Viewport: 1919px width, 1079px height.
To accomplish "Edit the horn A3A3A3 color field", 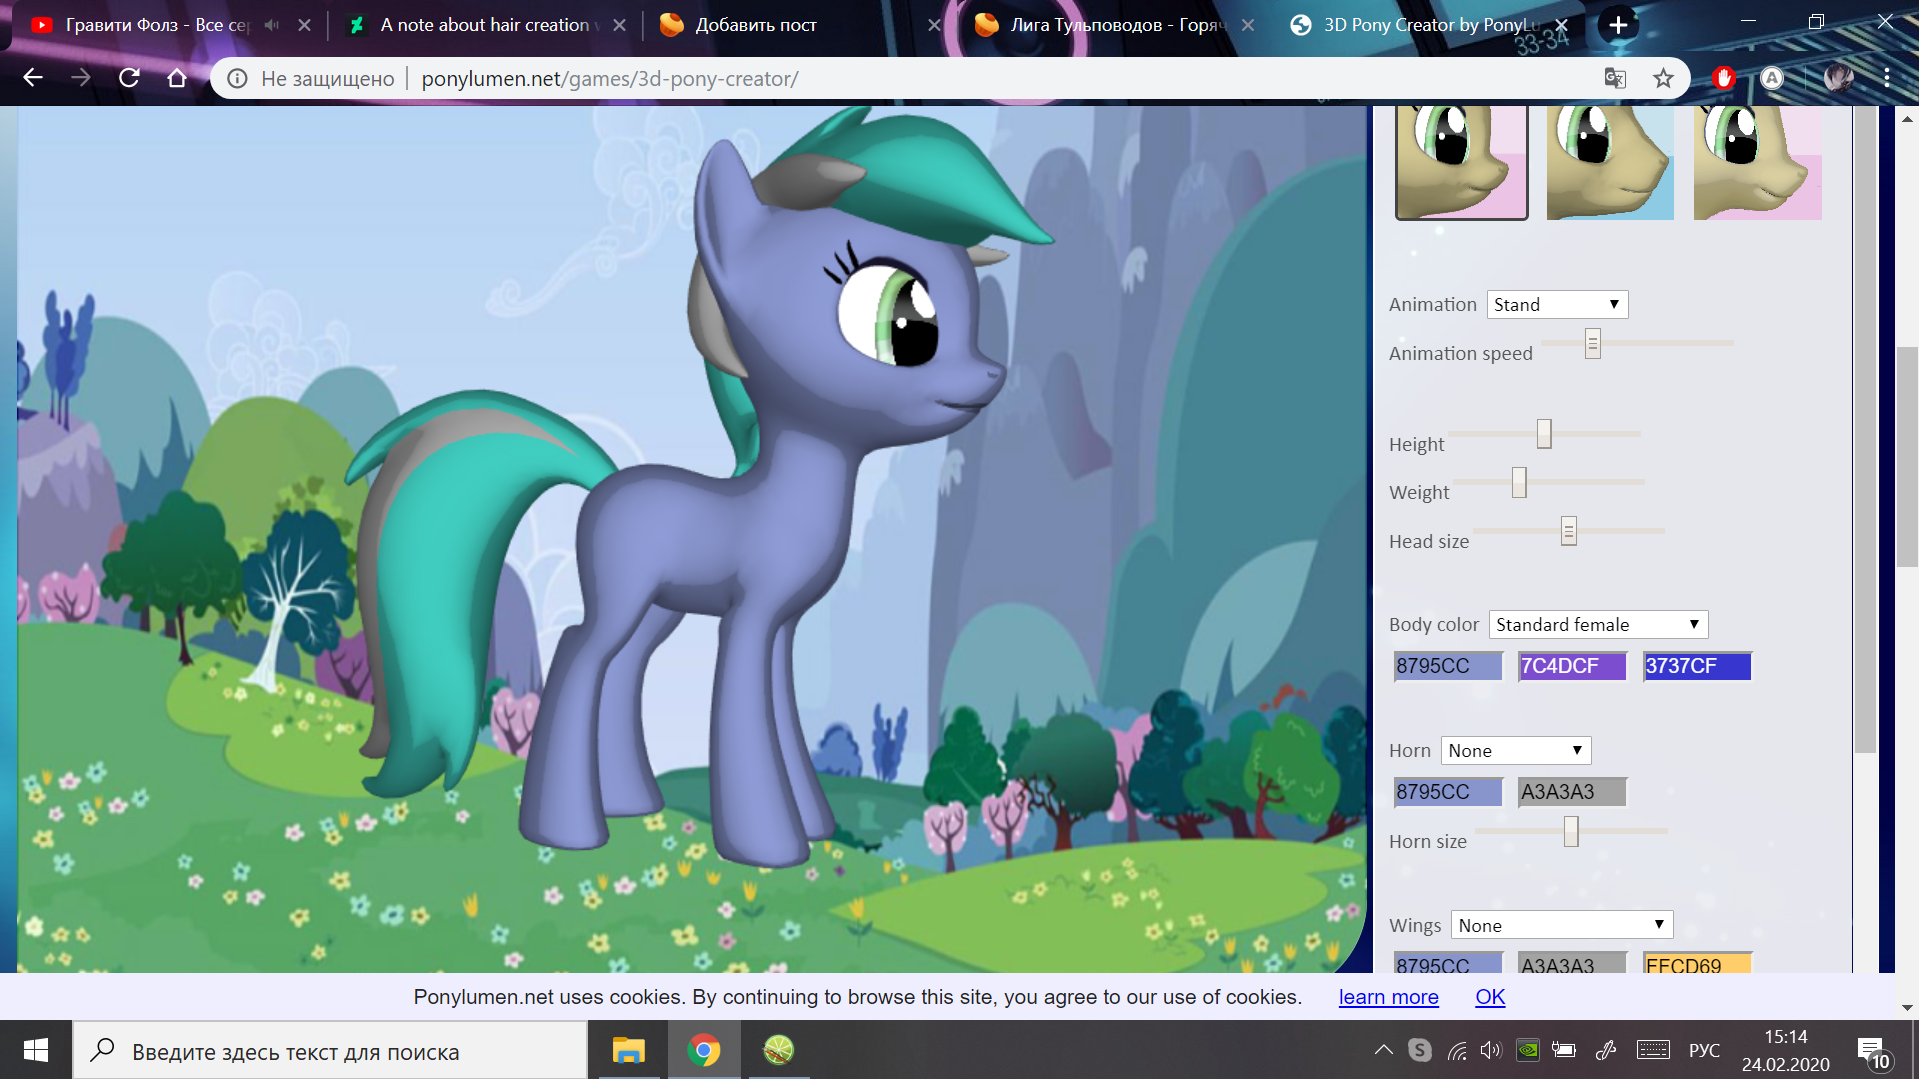I will 1572,792.
